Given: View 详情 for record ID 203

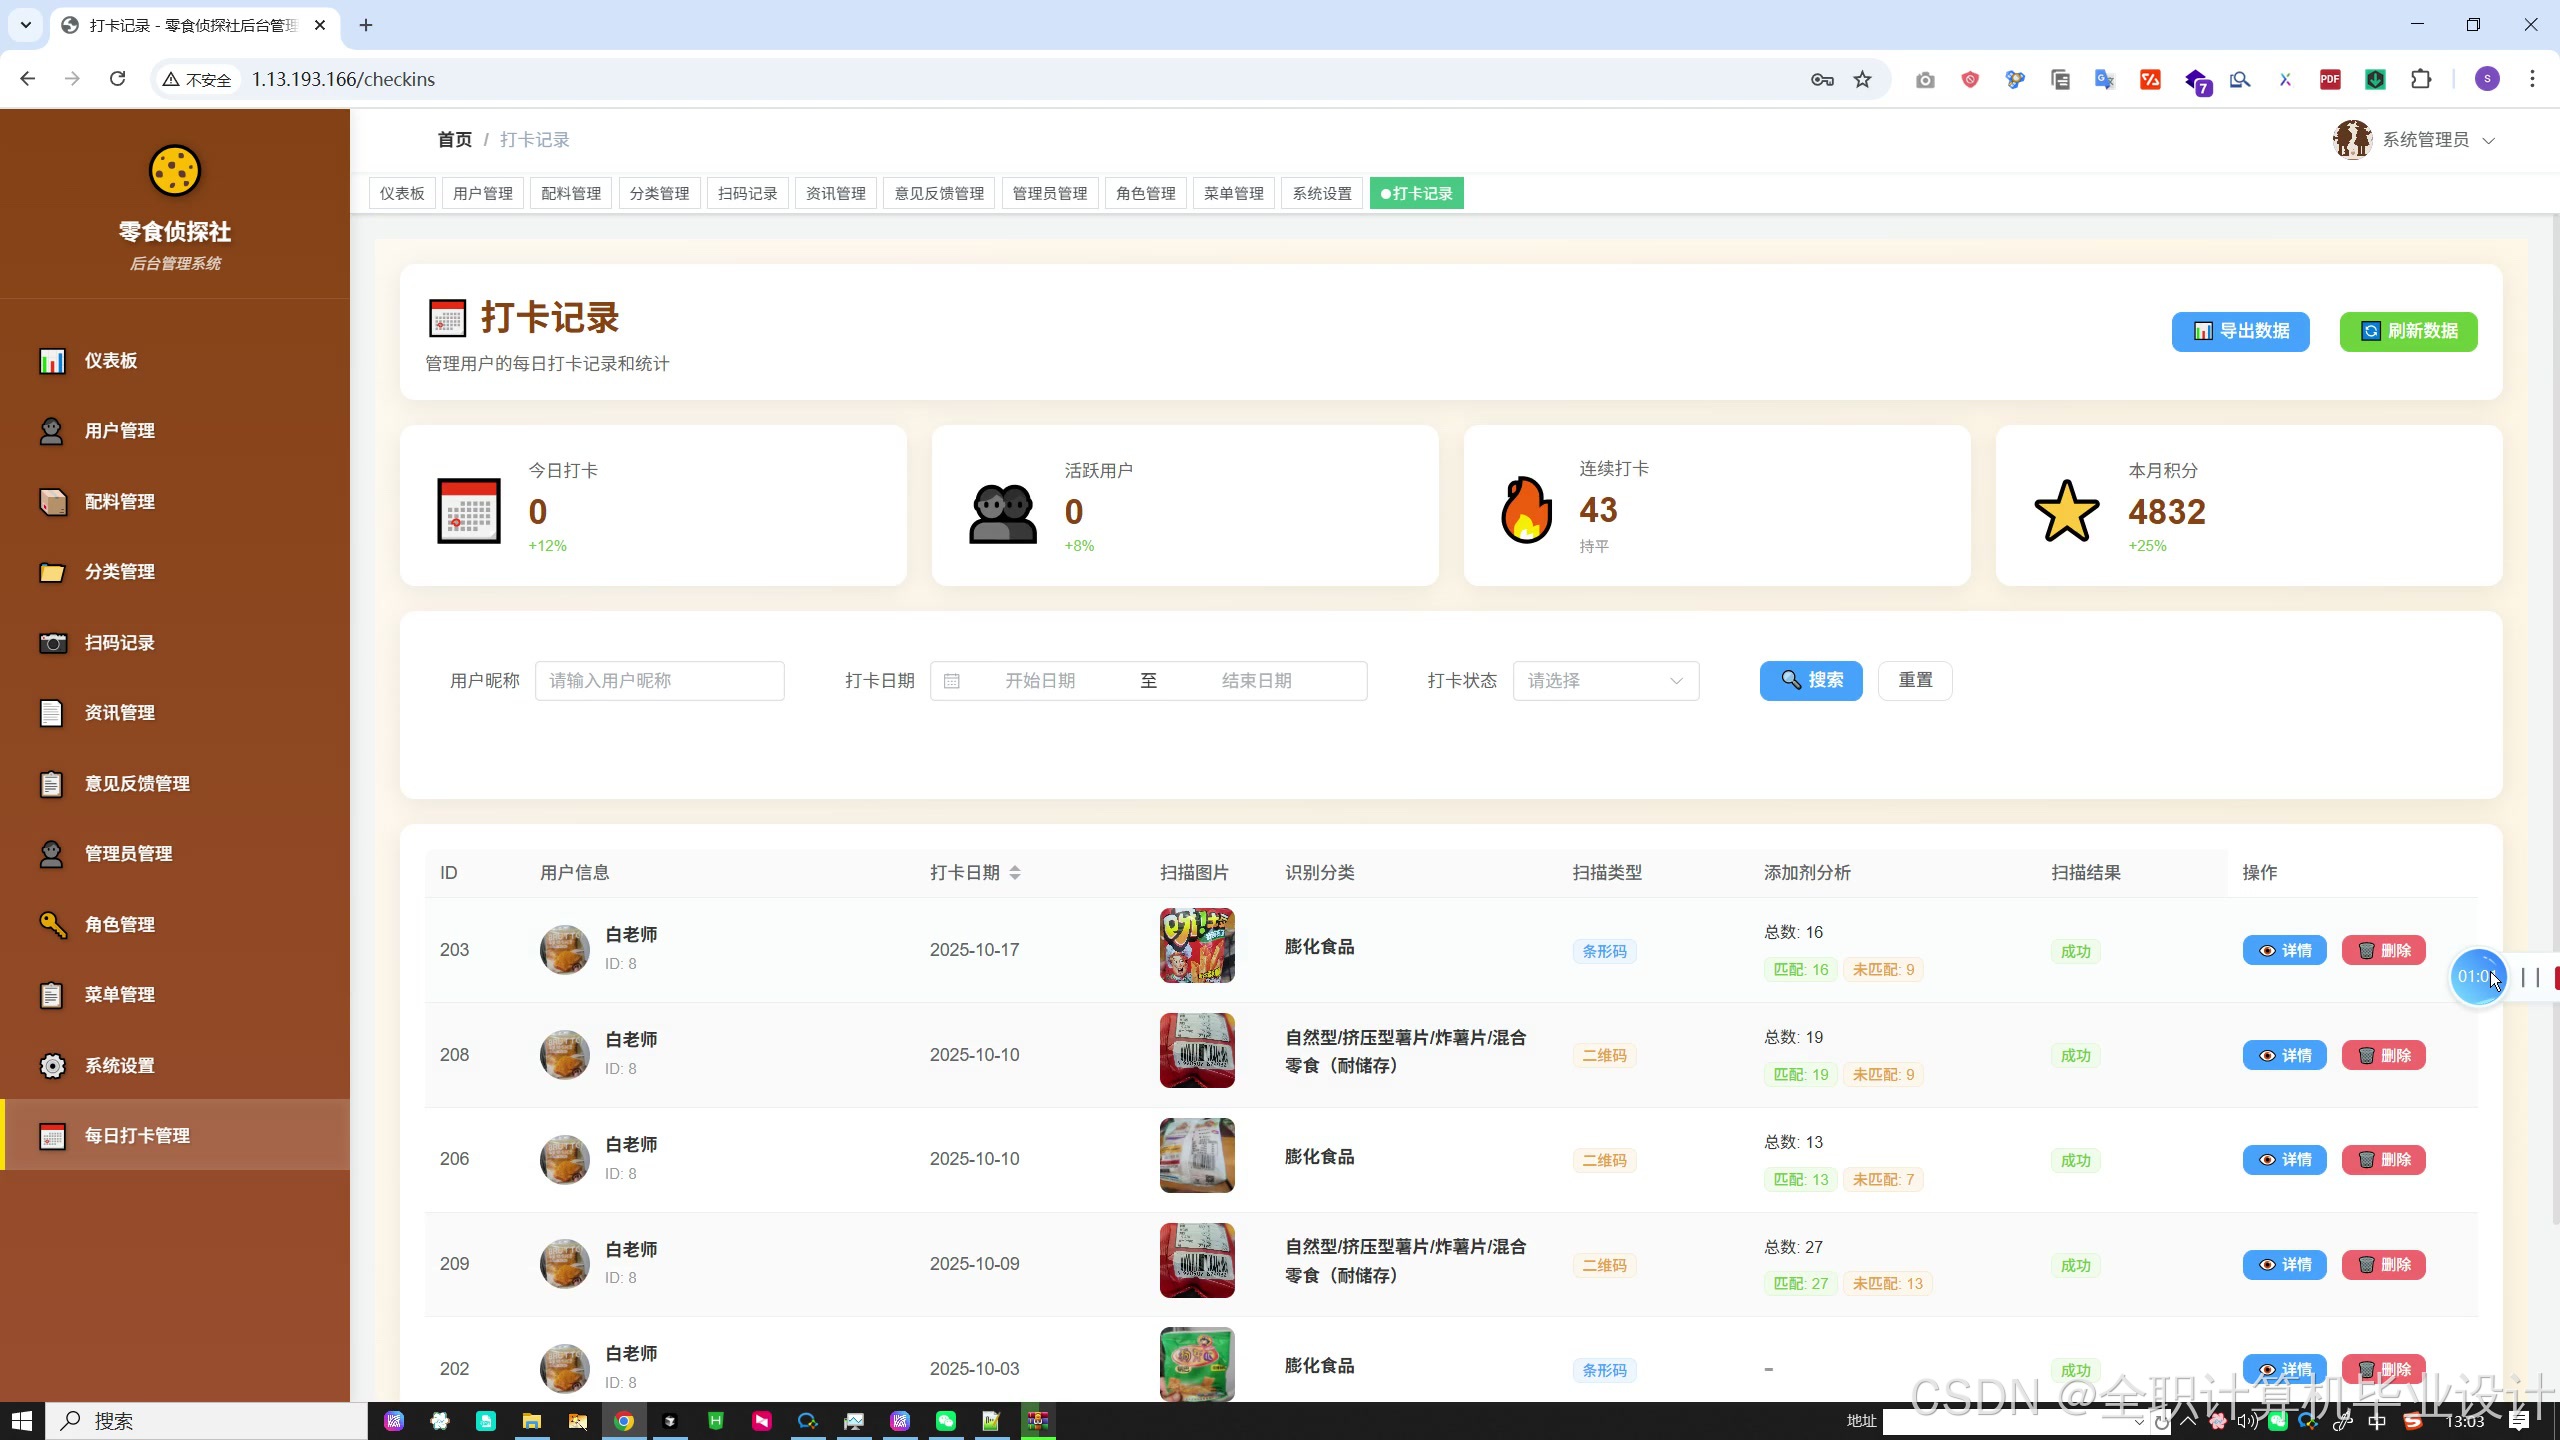Looking at the screenshot, I should click(2284, 950).
